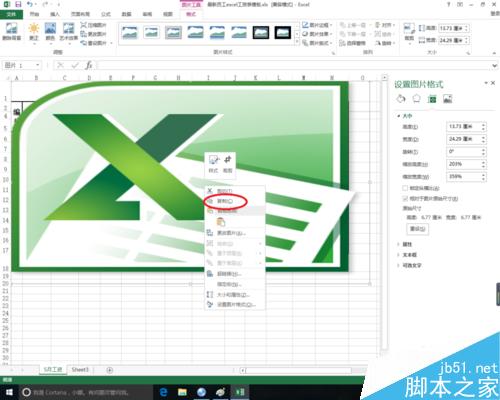Click the Scale Height field showing 203%

466,164
